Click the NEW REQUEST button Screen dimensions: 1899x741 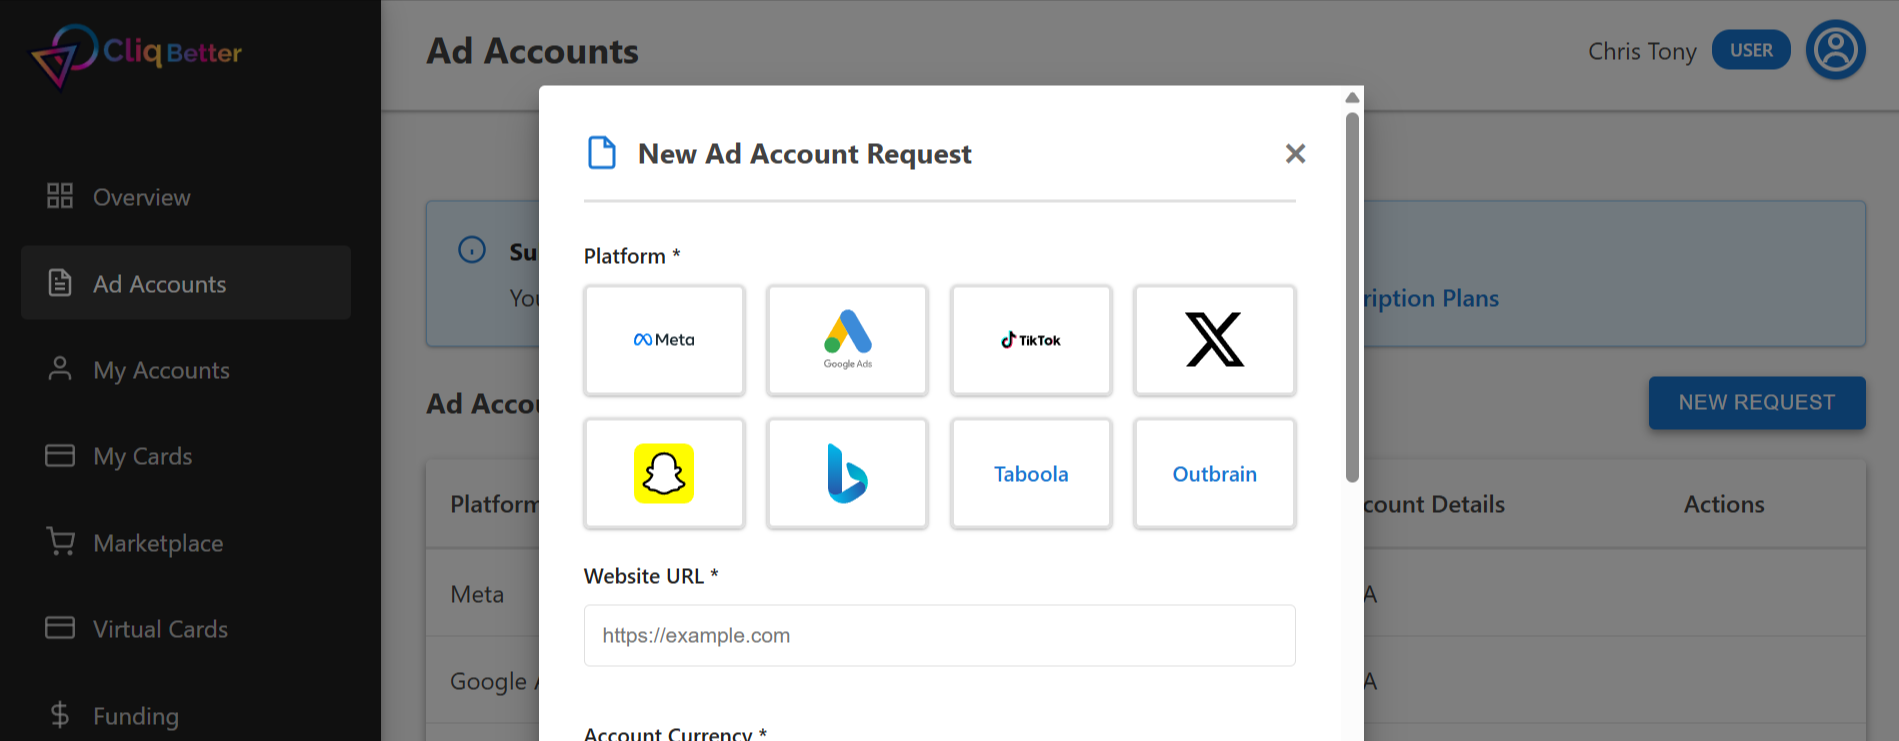pyautogui.click(x=1757, y=403)
